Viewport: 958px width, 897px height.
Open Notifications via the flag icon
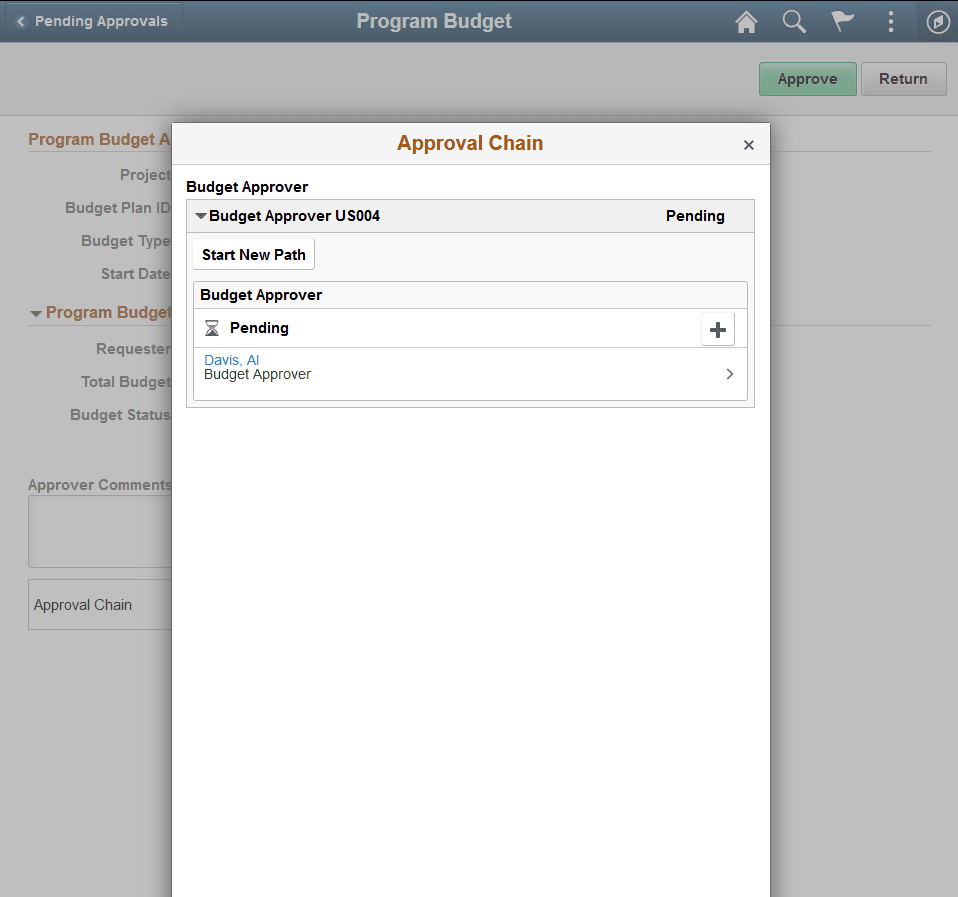tap(842, 21)
